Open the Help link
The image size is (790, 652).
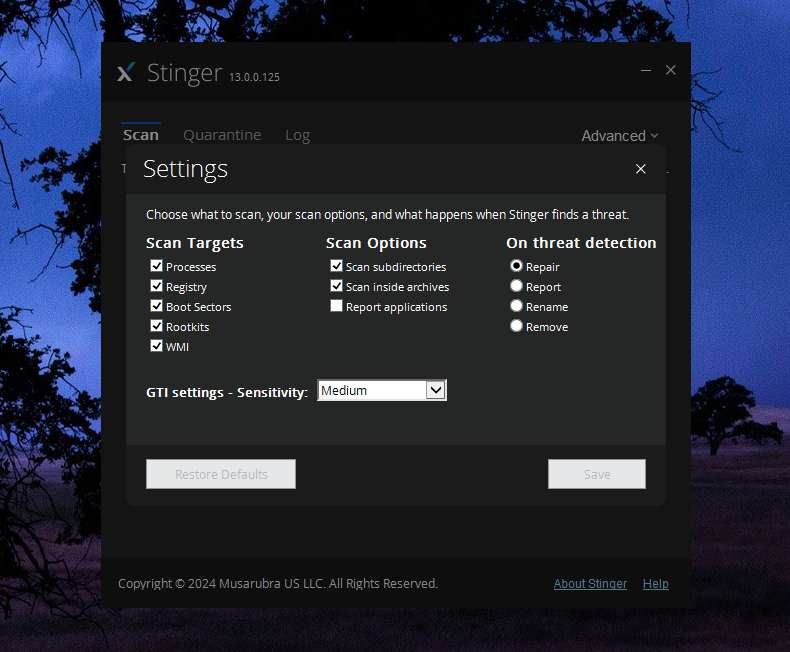[655, 583]
